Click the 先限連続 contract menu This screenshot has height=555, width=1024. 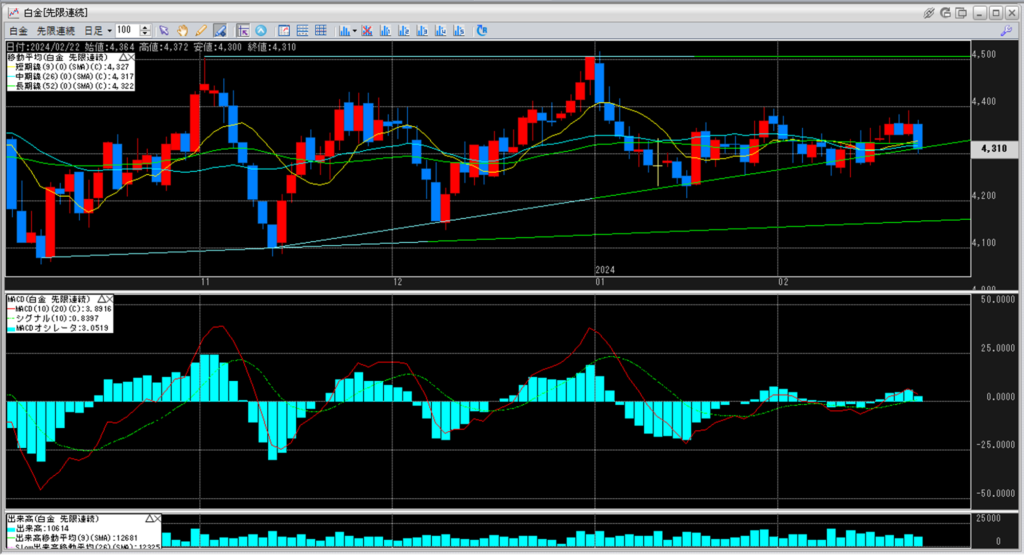(56, 31)
